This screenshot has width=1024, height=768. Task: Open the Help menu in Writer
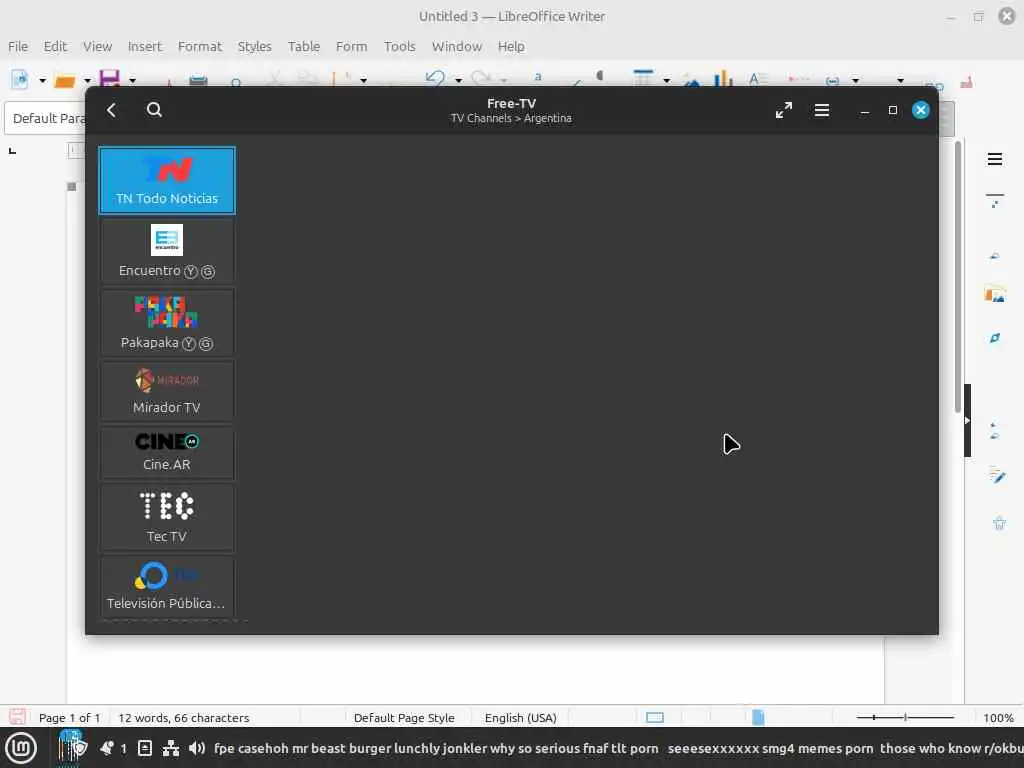click(511, 46)
